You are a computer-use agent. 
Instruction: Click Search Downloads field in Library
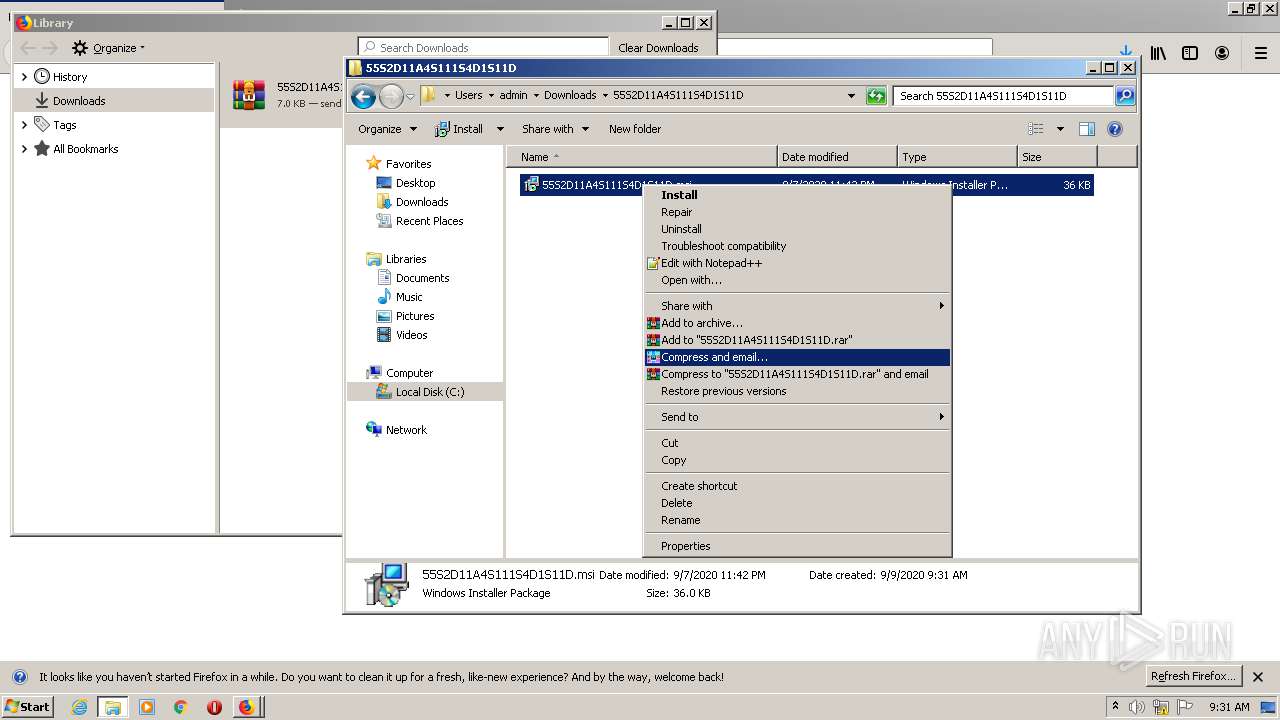coord(483,47)
